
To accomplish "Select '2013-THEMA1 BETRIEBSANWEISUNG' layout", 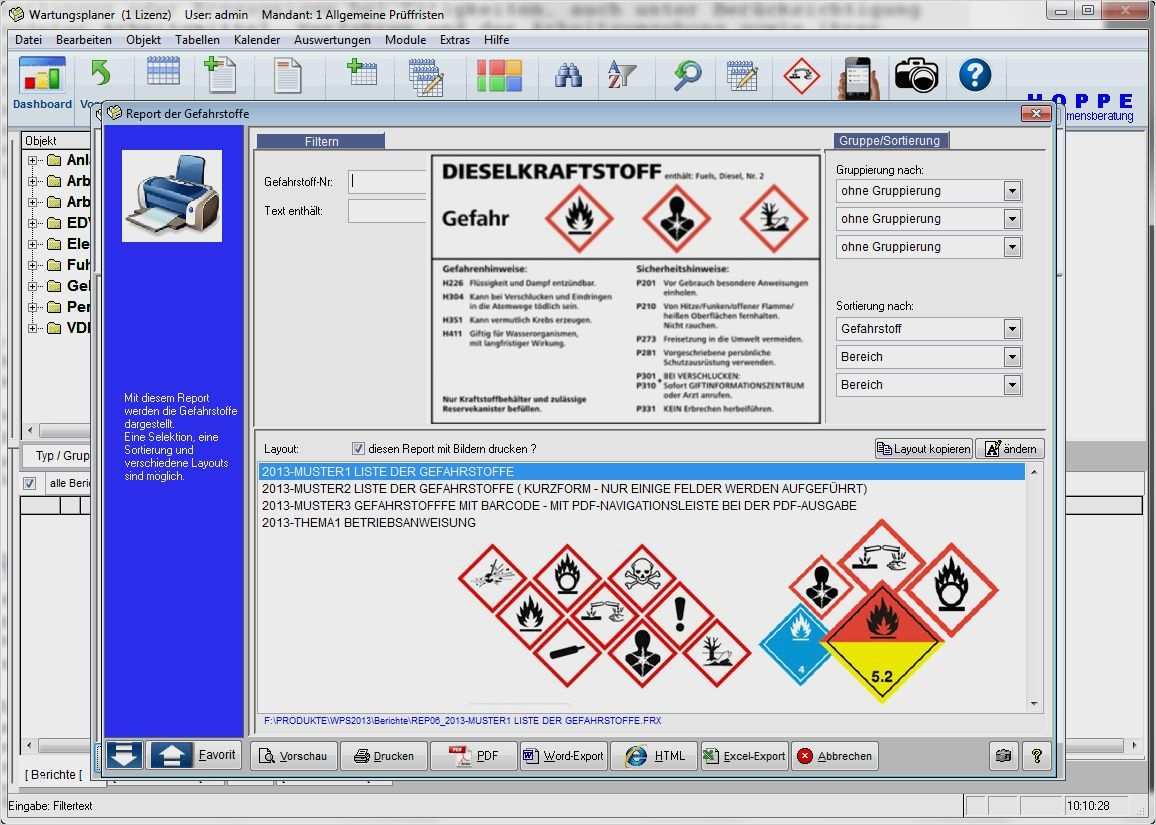I will (x=368, y=523).
